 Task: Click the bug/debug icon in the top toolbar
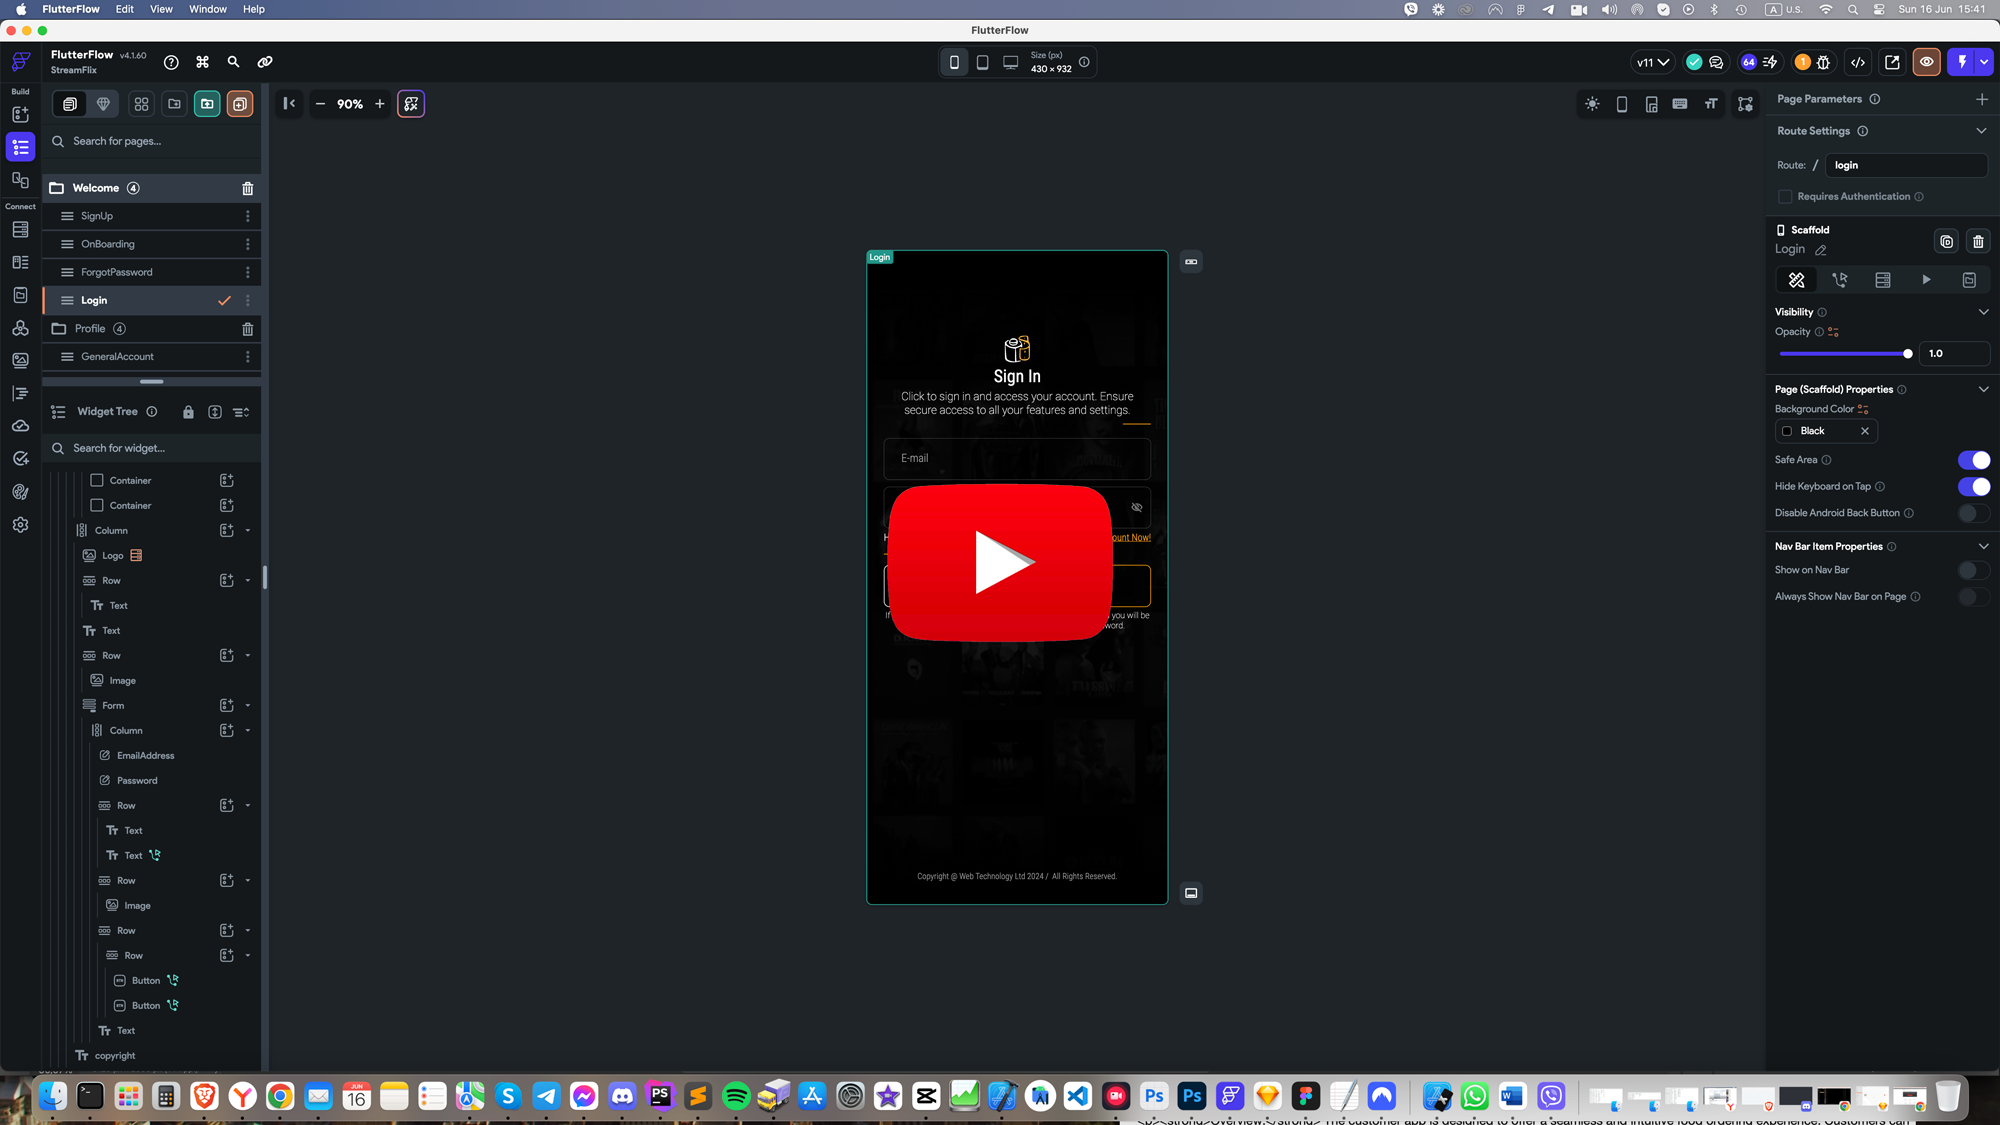tap(1823, 62)
